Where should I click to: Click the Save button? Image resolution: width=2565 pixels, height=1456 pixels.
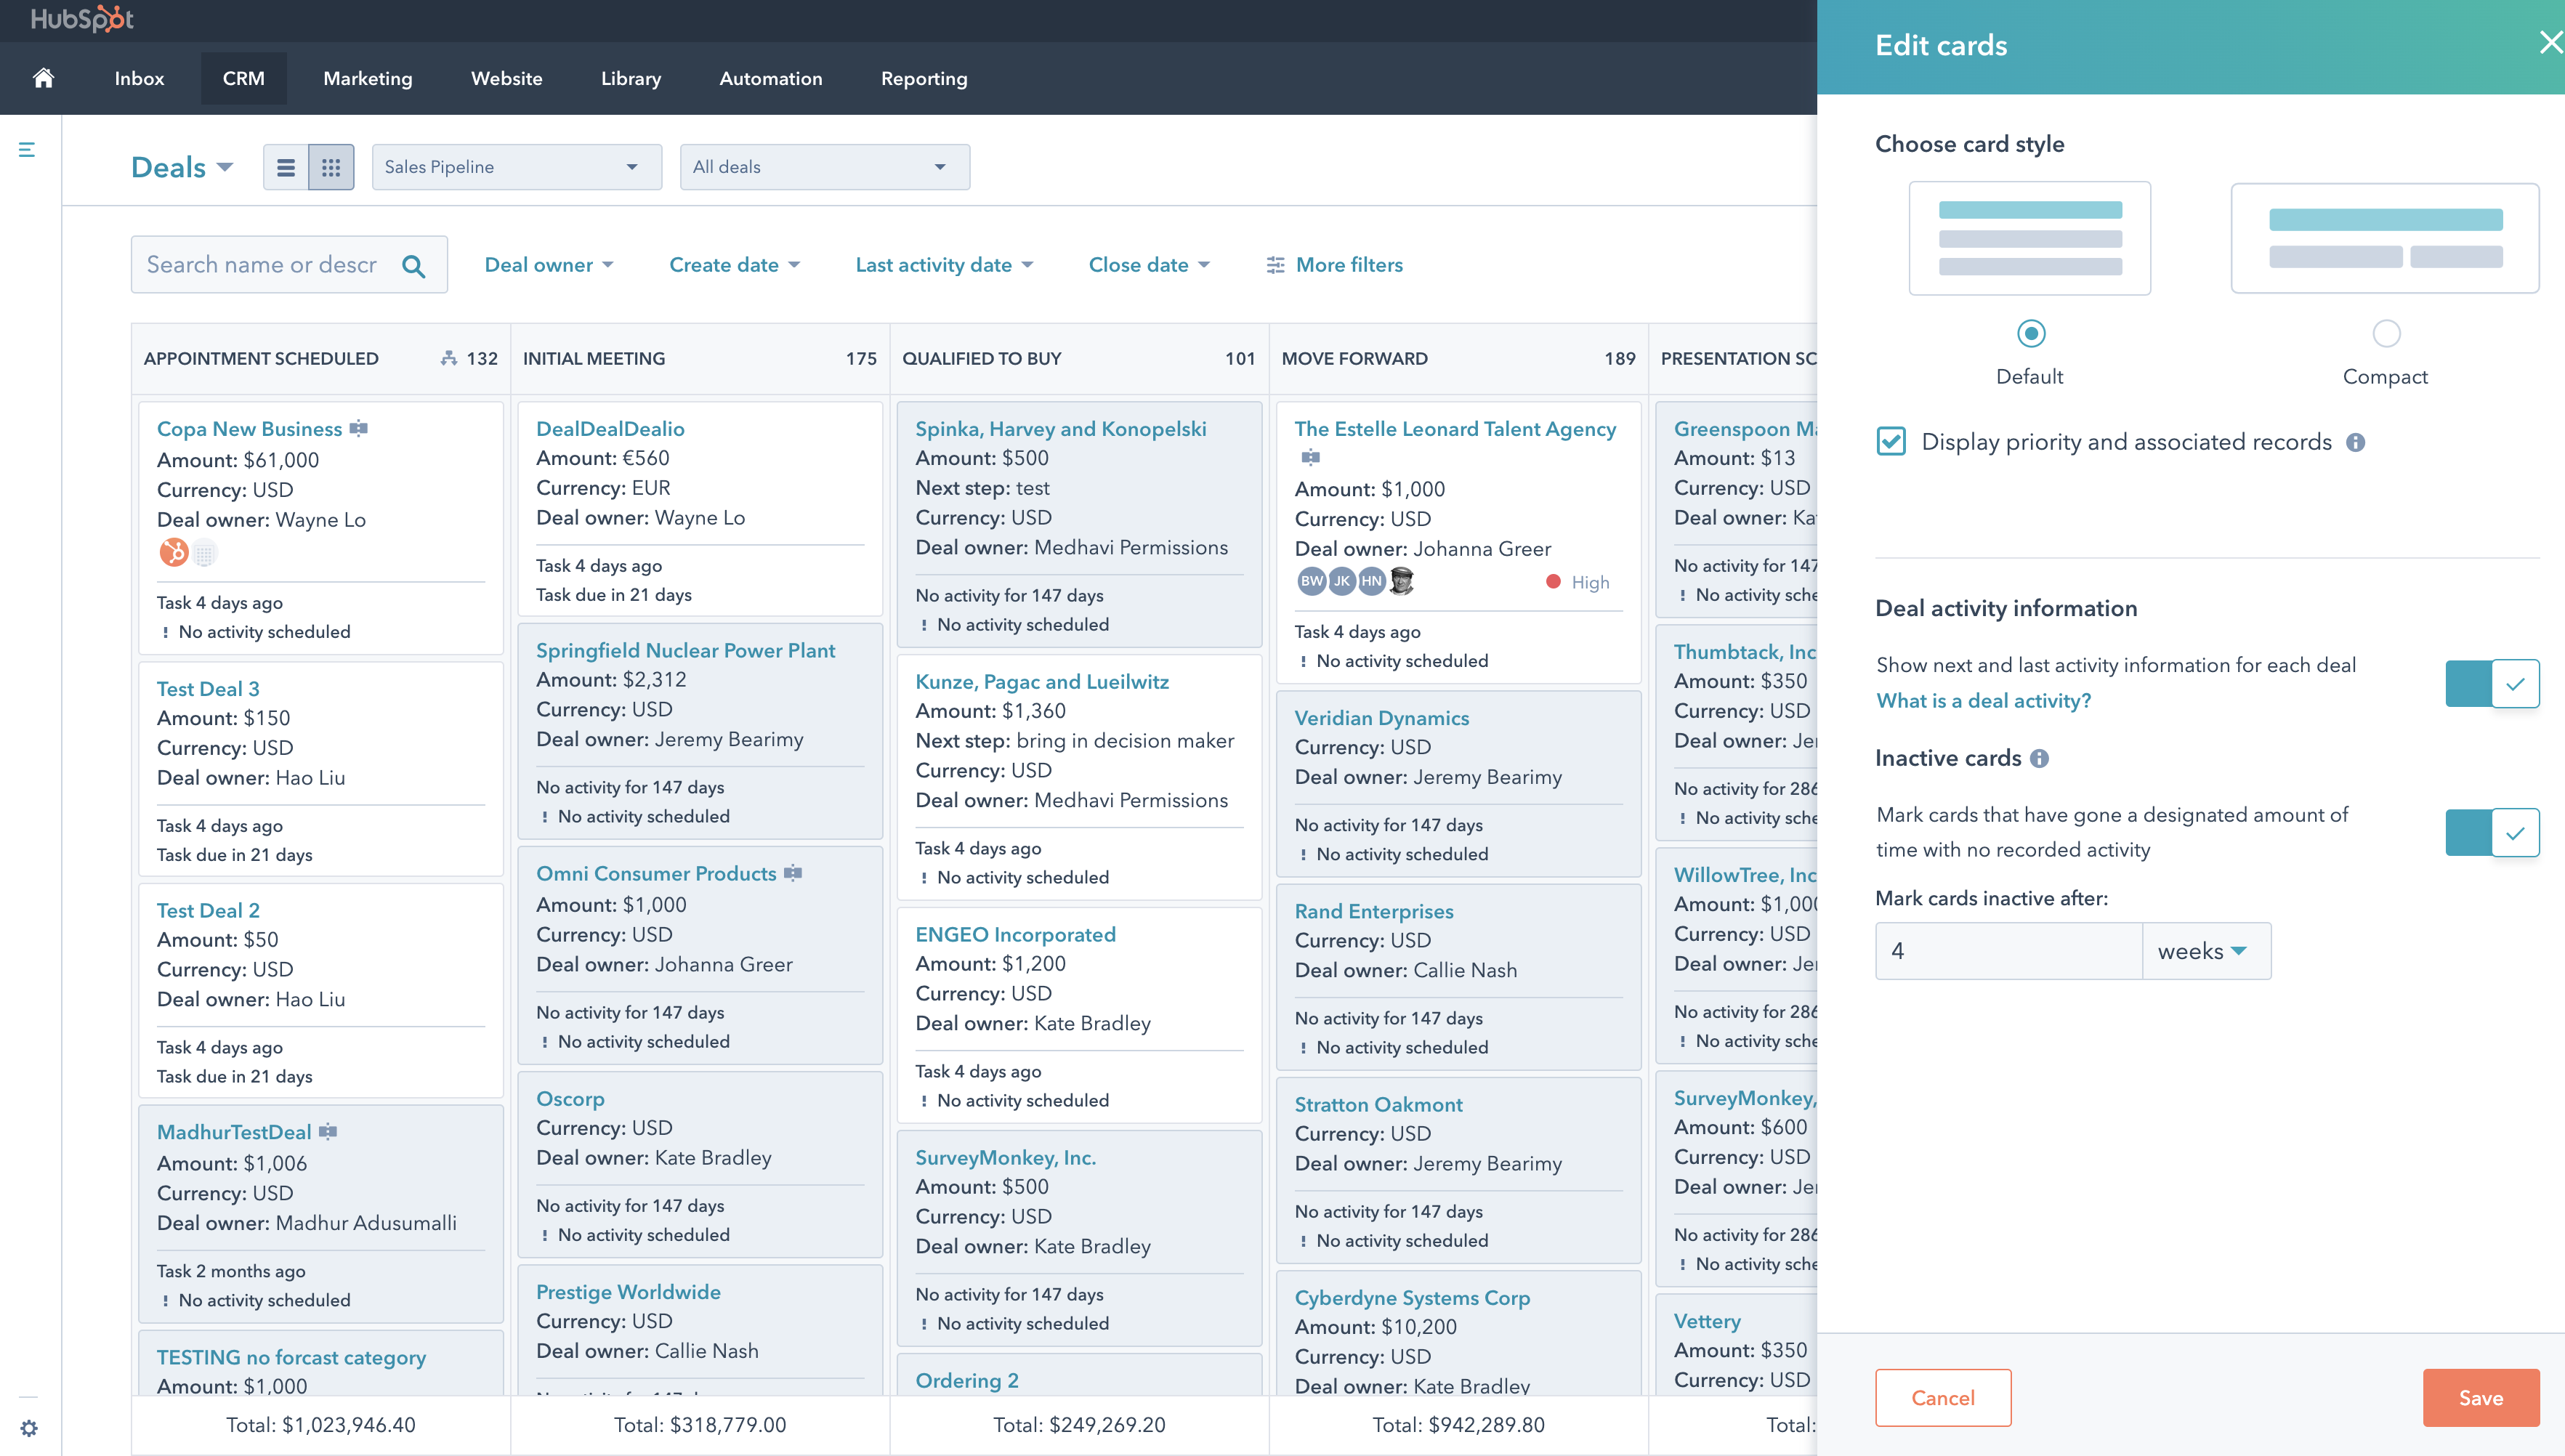[x=2481, y=1398]
